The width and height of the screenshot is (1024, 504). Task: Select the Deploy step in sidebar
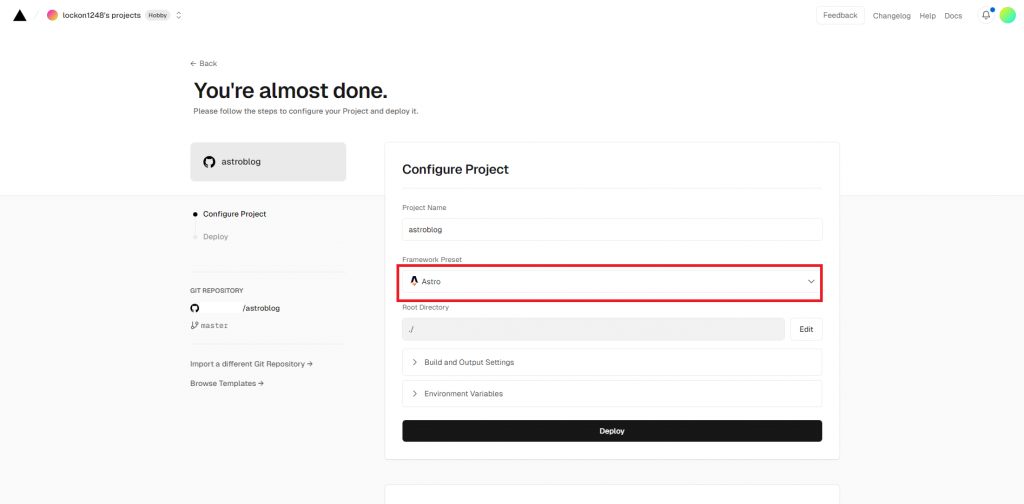[x=216, y=237]
